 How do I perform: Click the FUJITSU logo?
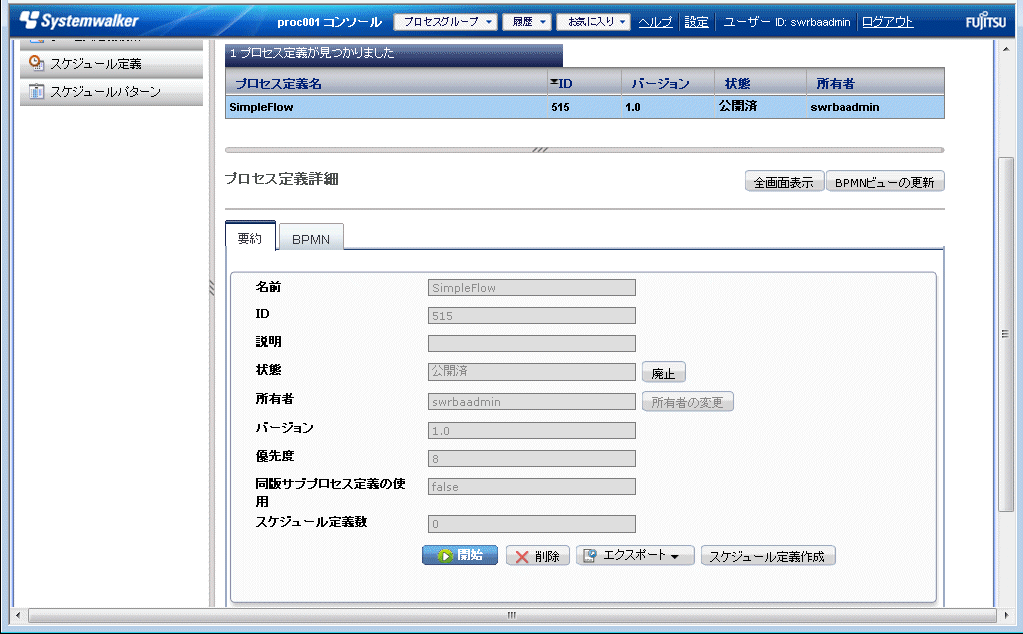pos(987,22)
